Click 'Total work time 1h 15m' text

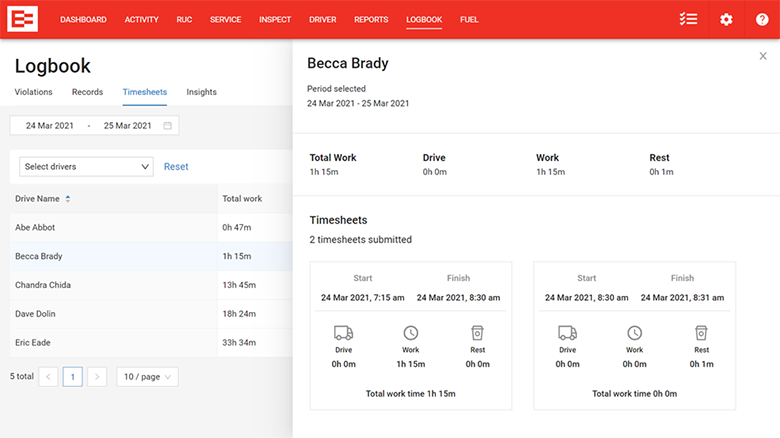[411, 394]
